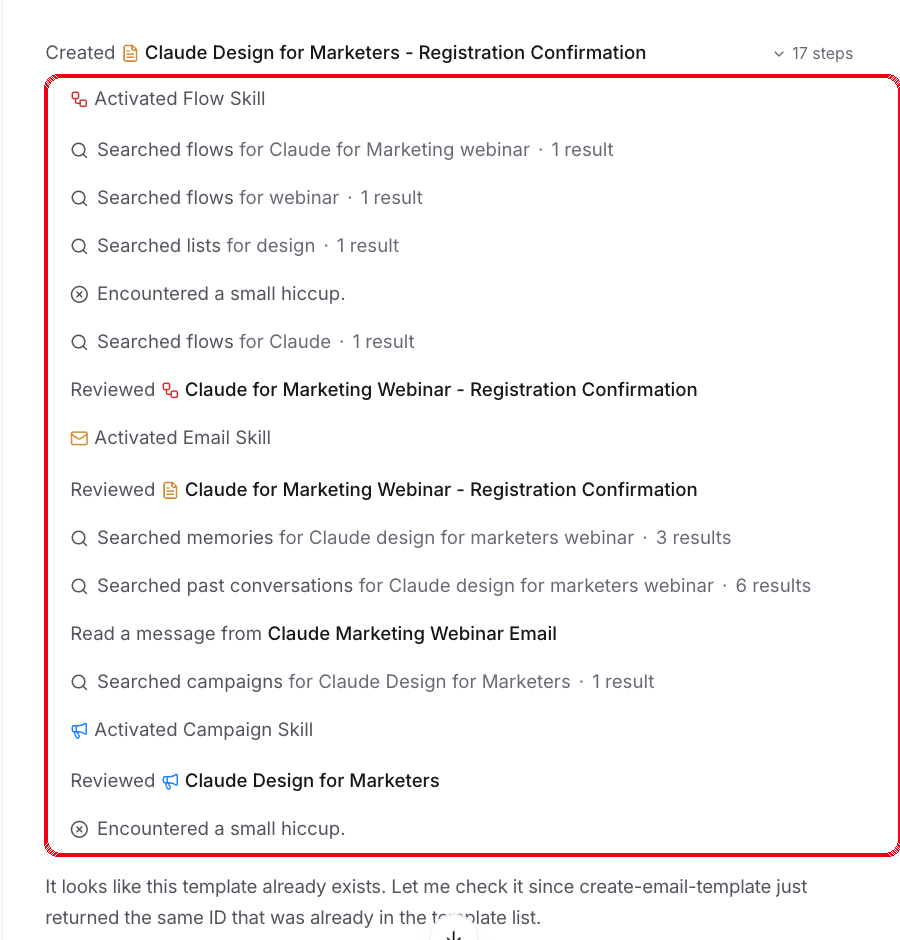Select 'Searched past conversations' step with 6 results

pyautogui.click(x=441, y=586)
